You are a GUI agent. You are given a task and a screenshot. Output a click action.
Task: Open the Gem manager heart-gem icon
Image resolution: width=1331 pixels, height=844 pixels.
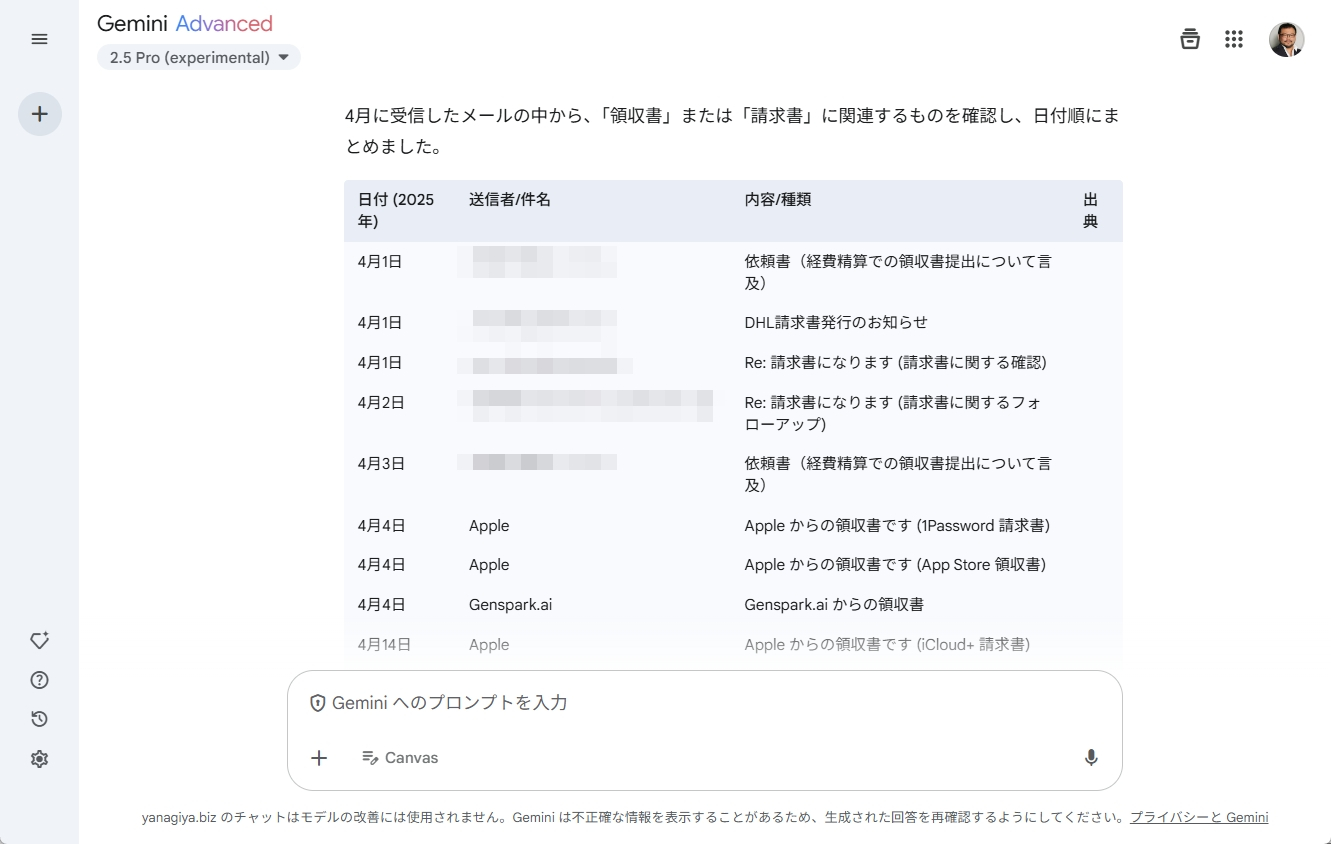point(39,640)
